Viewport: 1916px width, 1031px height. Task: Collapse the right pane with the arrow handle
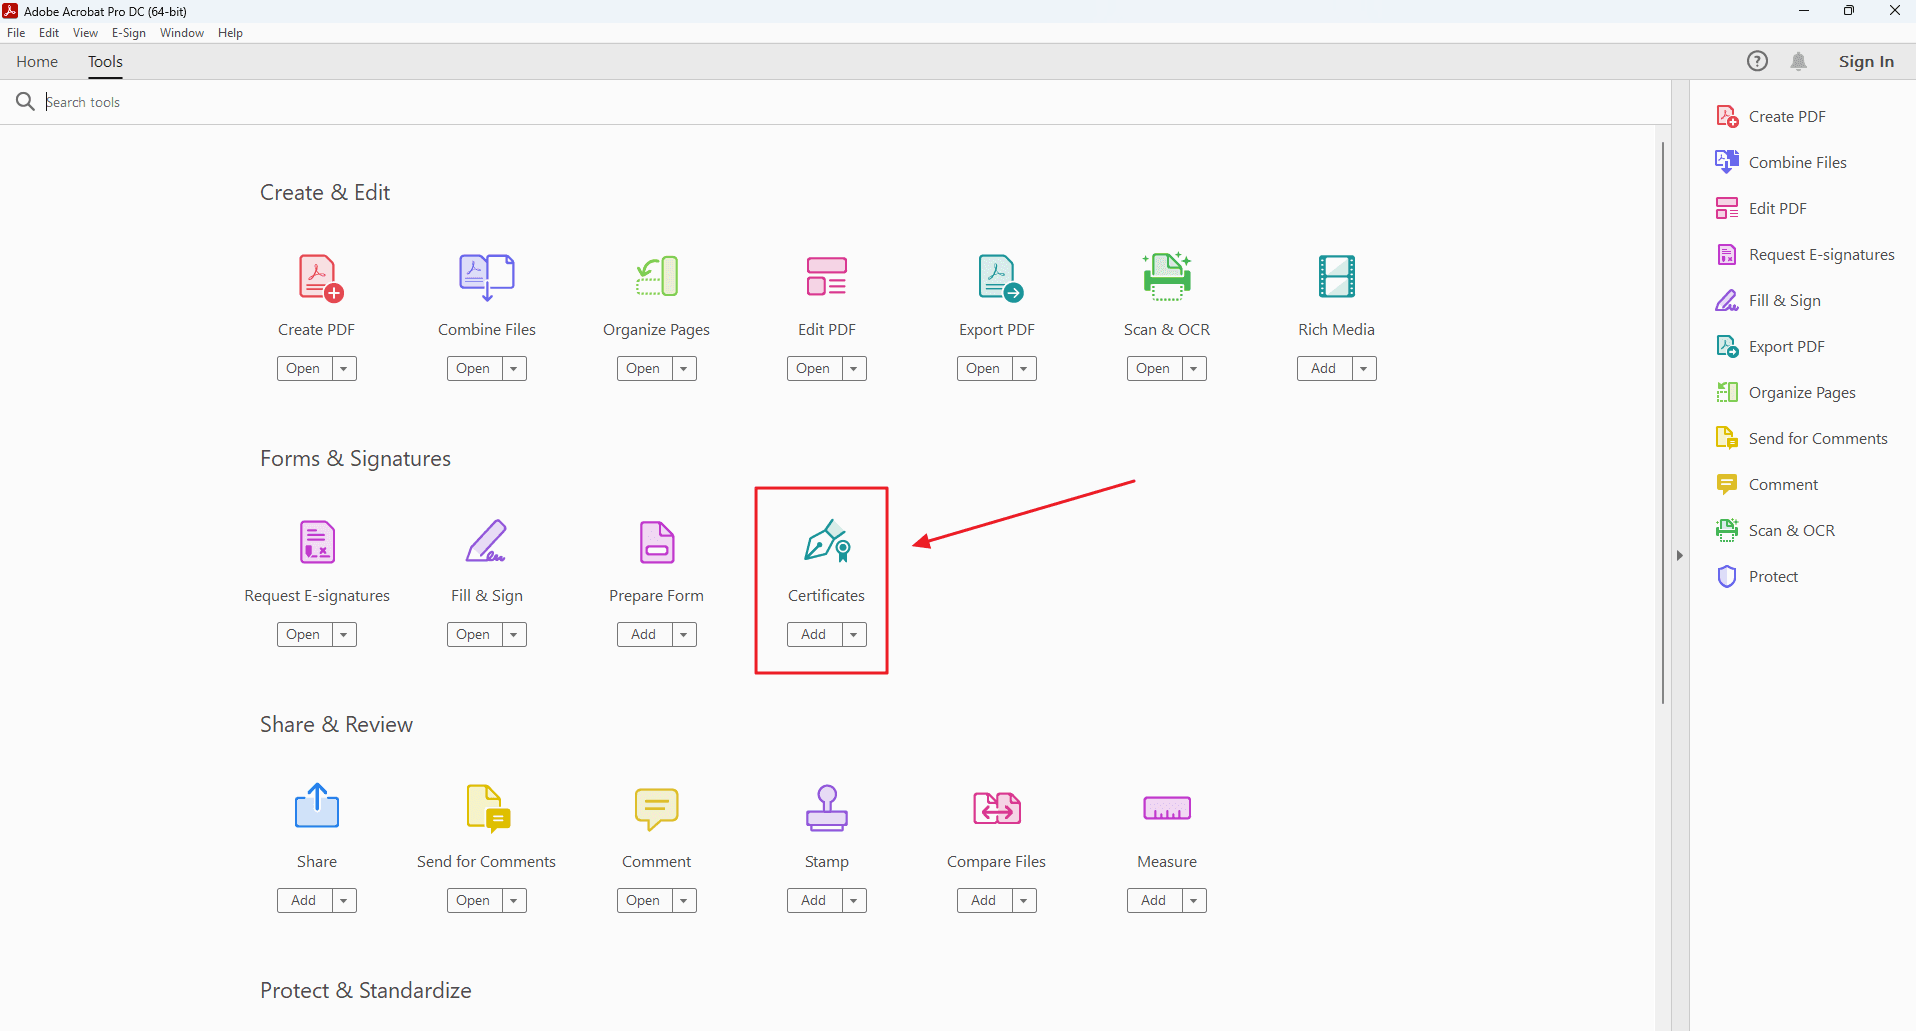pyautogui.click(x=1680, y=555)
